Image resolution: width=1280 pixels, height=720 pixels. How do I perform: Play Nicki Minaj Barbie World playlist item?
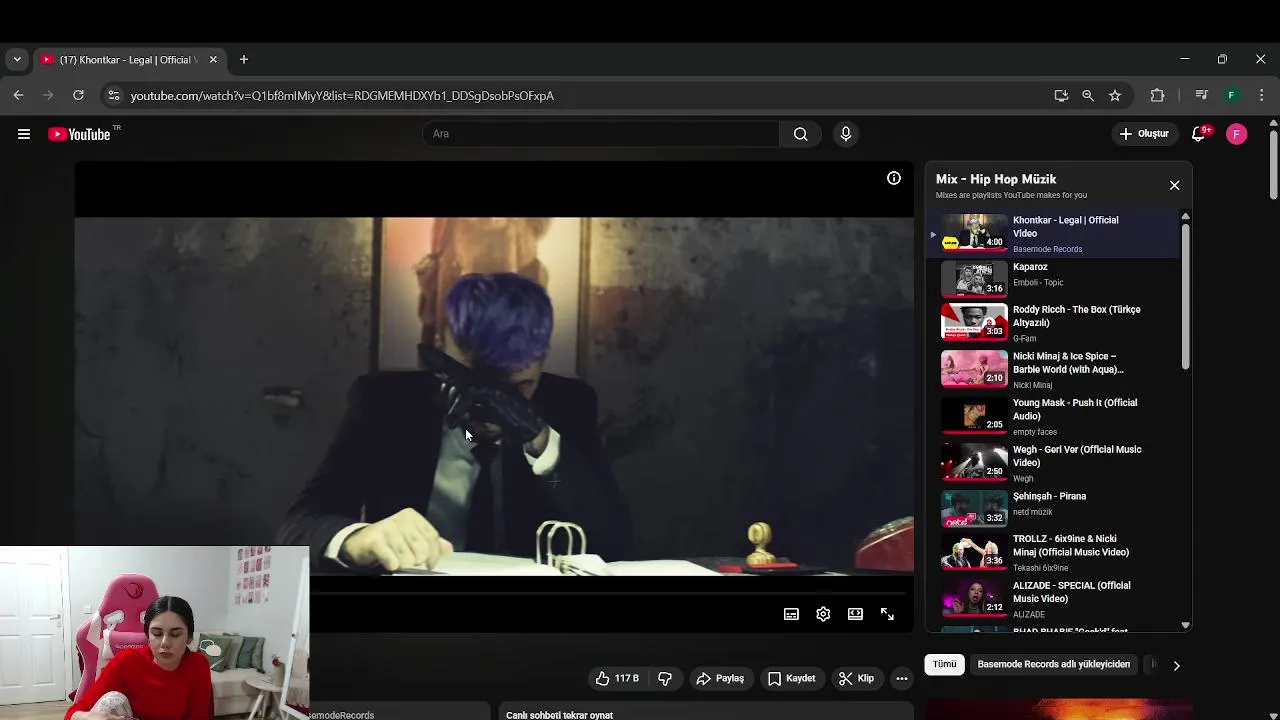pos(1053,370)
